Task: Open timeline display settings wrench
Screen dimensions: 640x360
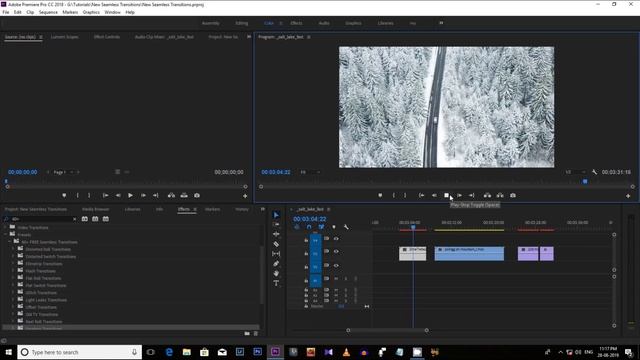Action: [x=346, y=227]
